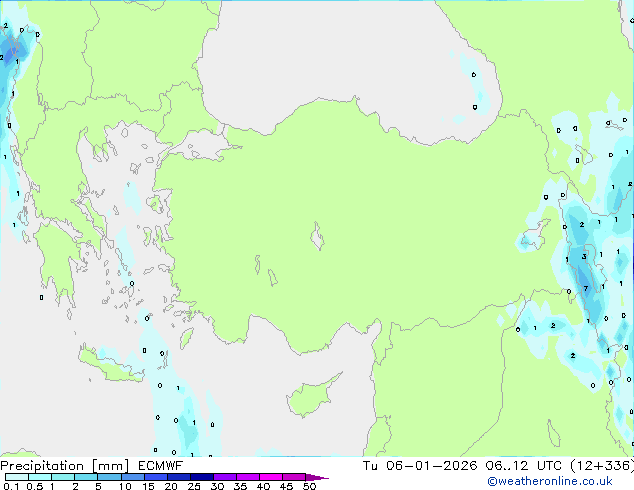Click the legend value '0.1'
Image resolution: width=634 pixels, height=490 pixels.
11,486
